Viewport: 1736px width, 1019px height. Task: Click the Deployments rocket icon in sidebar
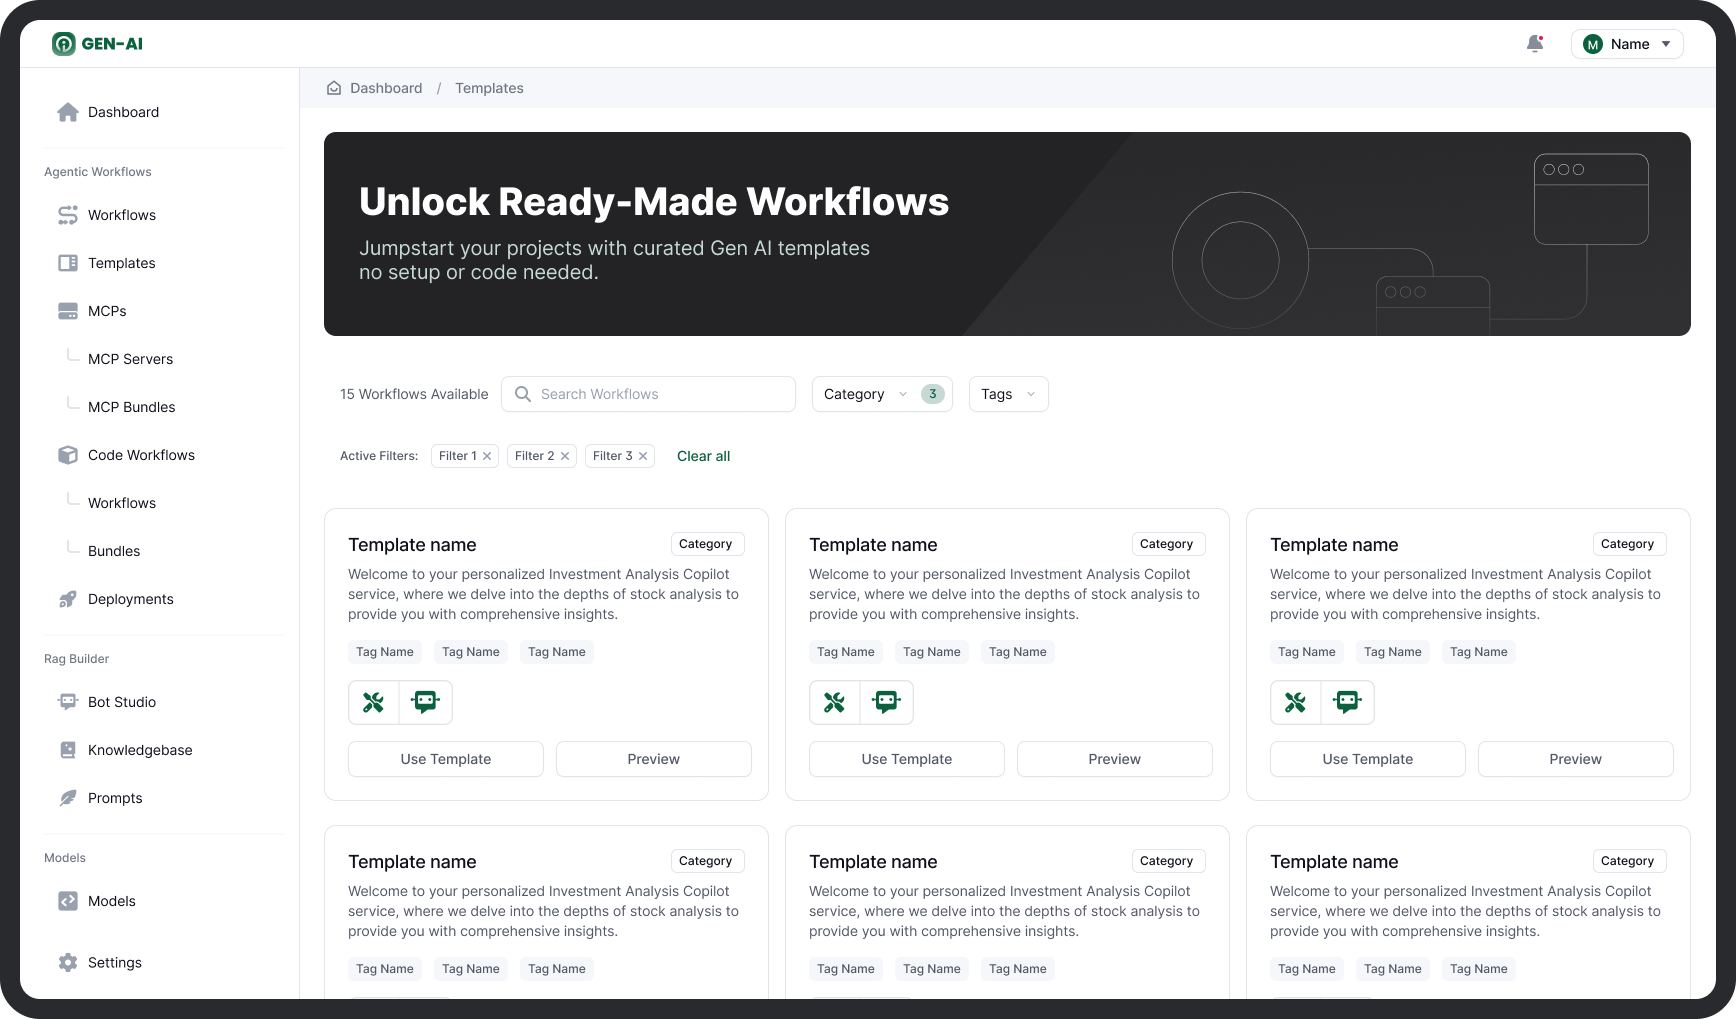pyautogui.click(x=68, y=599)
